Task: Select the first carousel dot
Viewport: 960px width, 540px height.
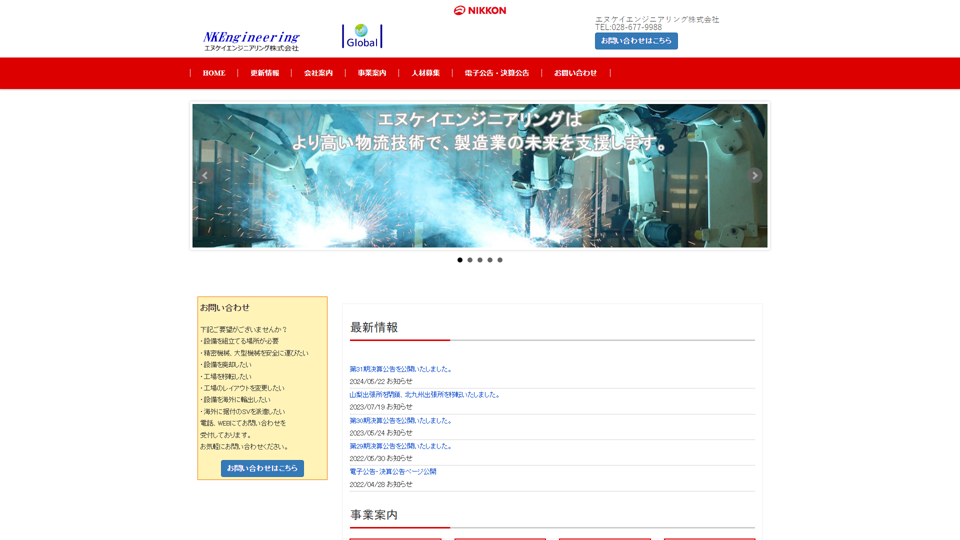Action: point(460,260)
